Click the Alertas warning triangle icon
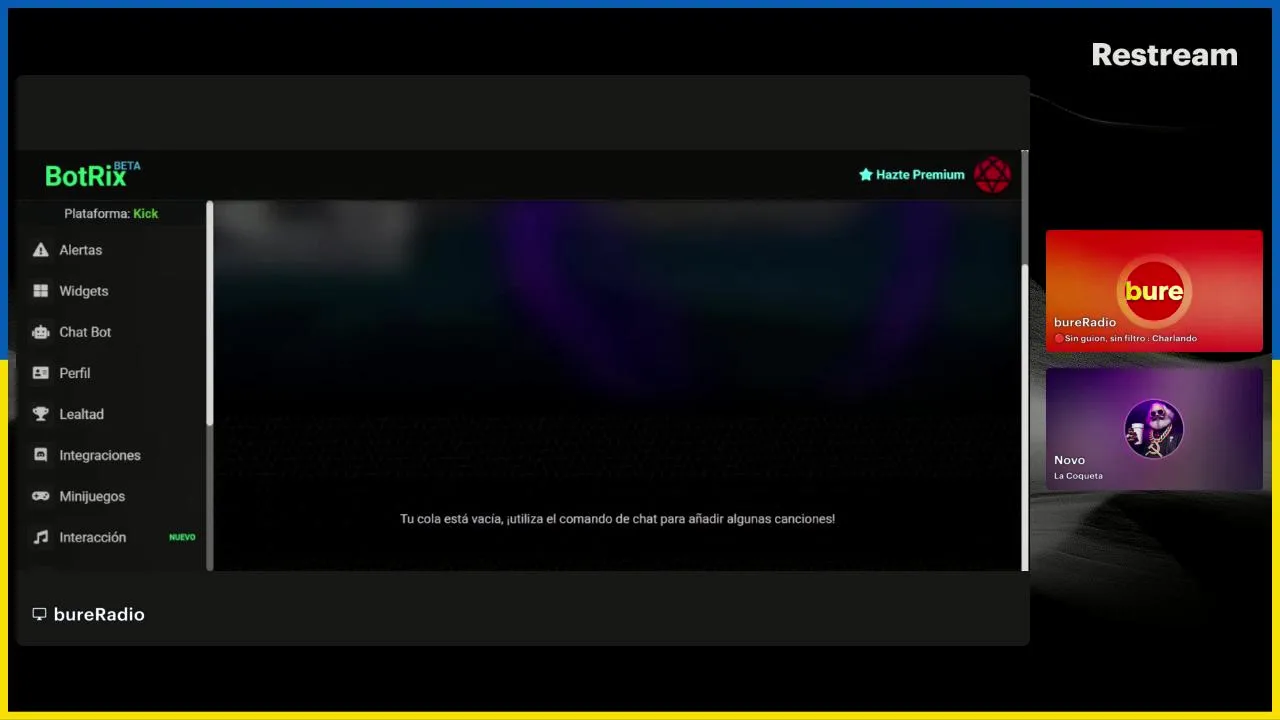The height and width of the screenshot is (720, 1280). tap(40, 250)
